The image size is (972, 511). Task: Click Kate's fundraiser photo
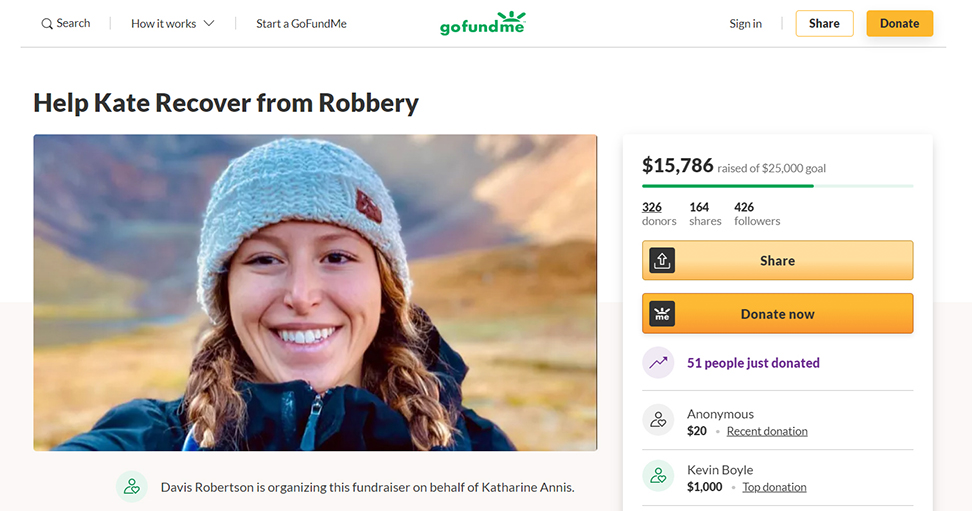(315, 293)
